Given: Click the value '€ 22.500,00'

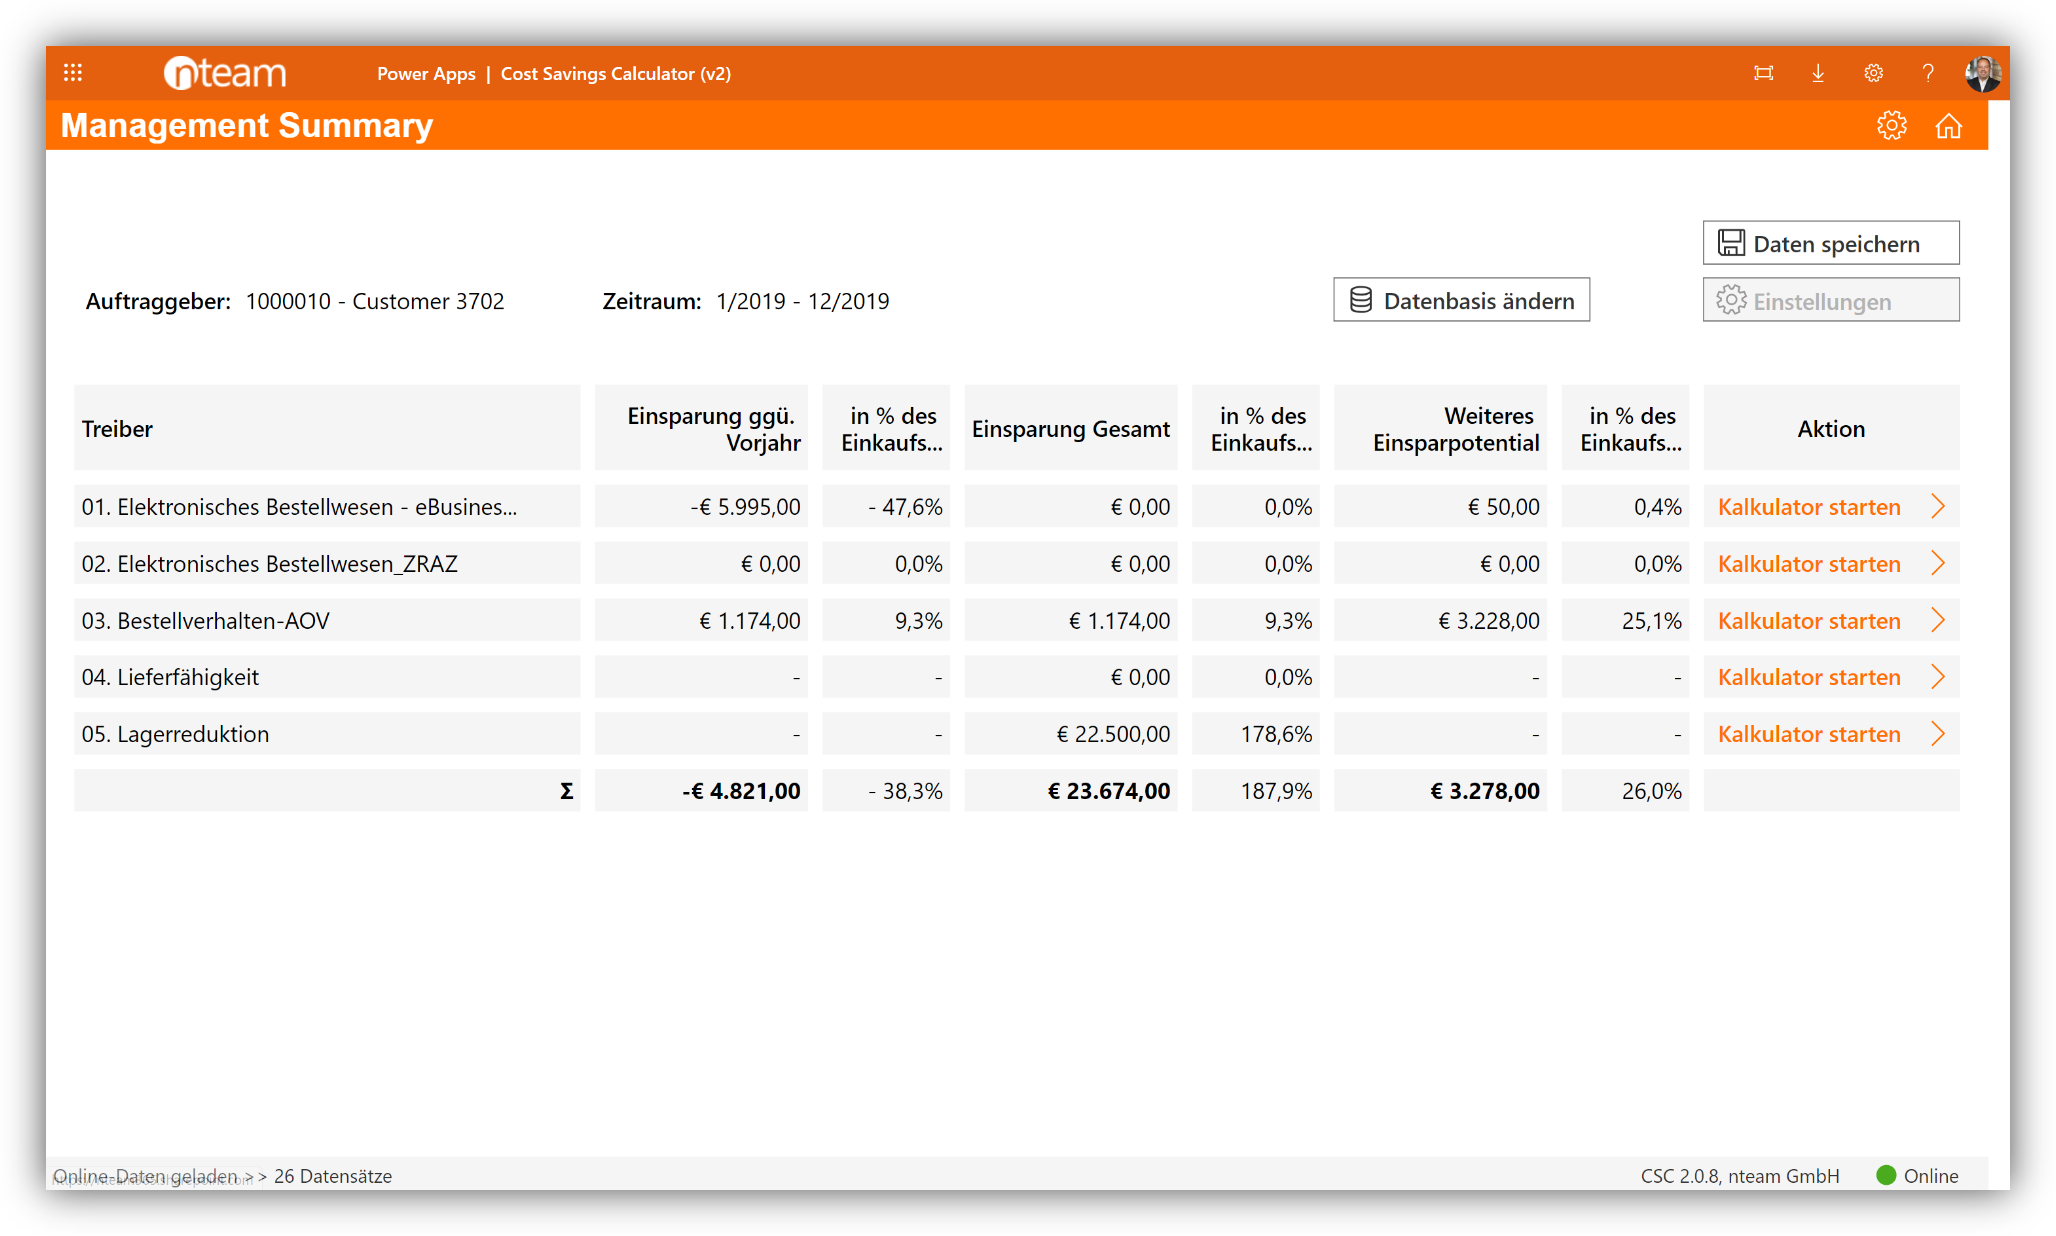Looking at the screenshot, I should pyautogui.click(x=1113, y=734).
